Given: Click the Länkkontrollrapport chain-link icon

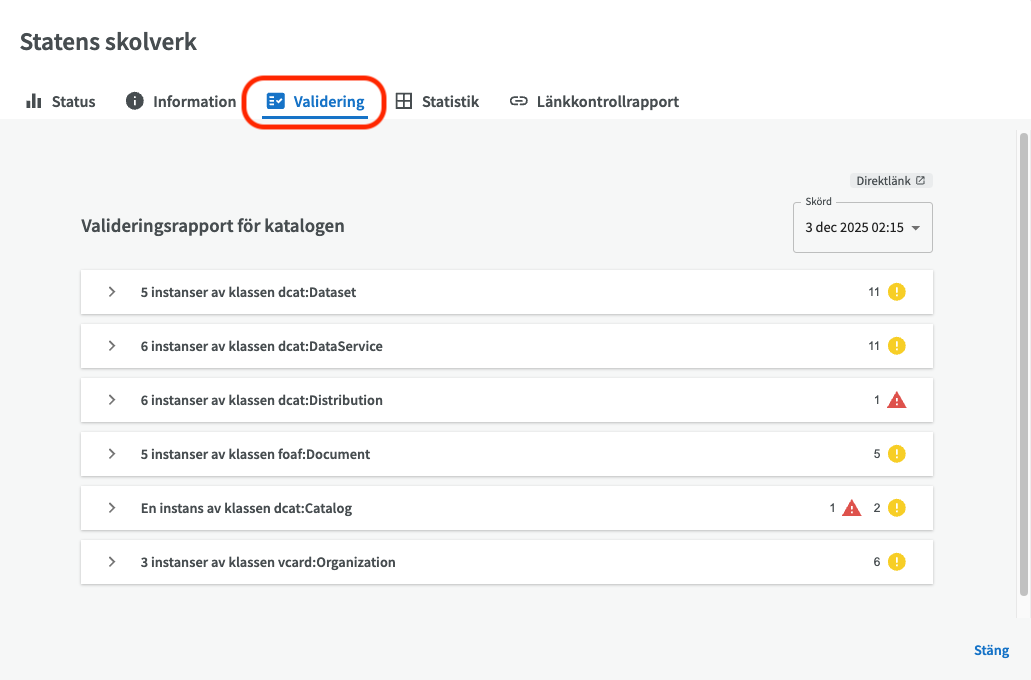Looking at the screenshot, I should coord(519,101).
